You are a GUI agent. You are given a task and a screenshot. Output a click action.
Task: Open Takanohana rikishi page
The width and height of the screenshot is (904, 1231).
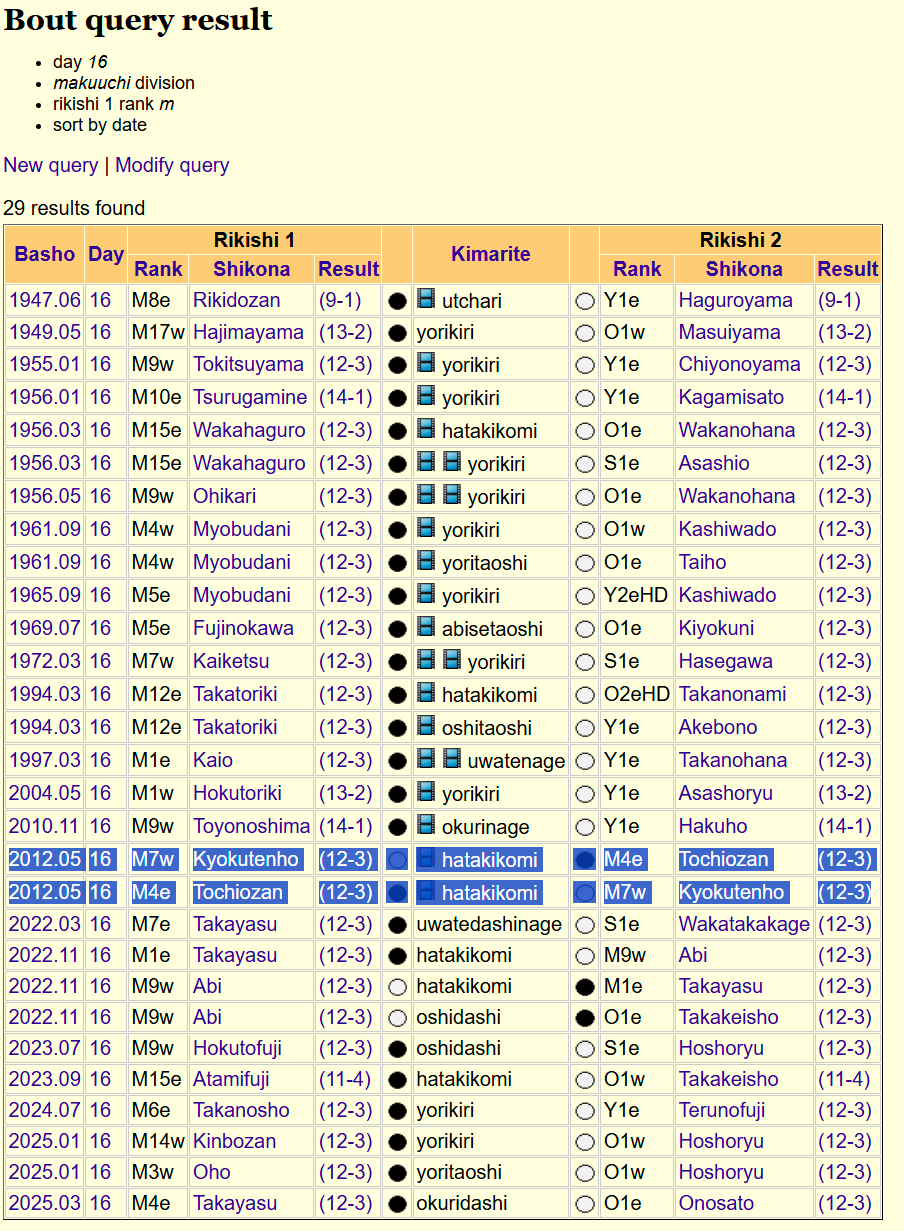click(733, 760)
